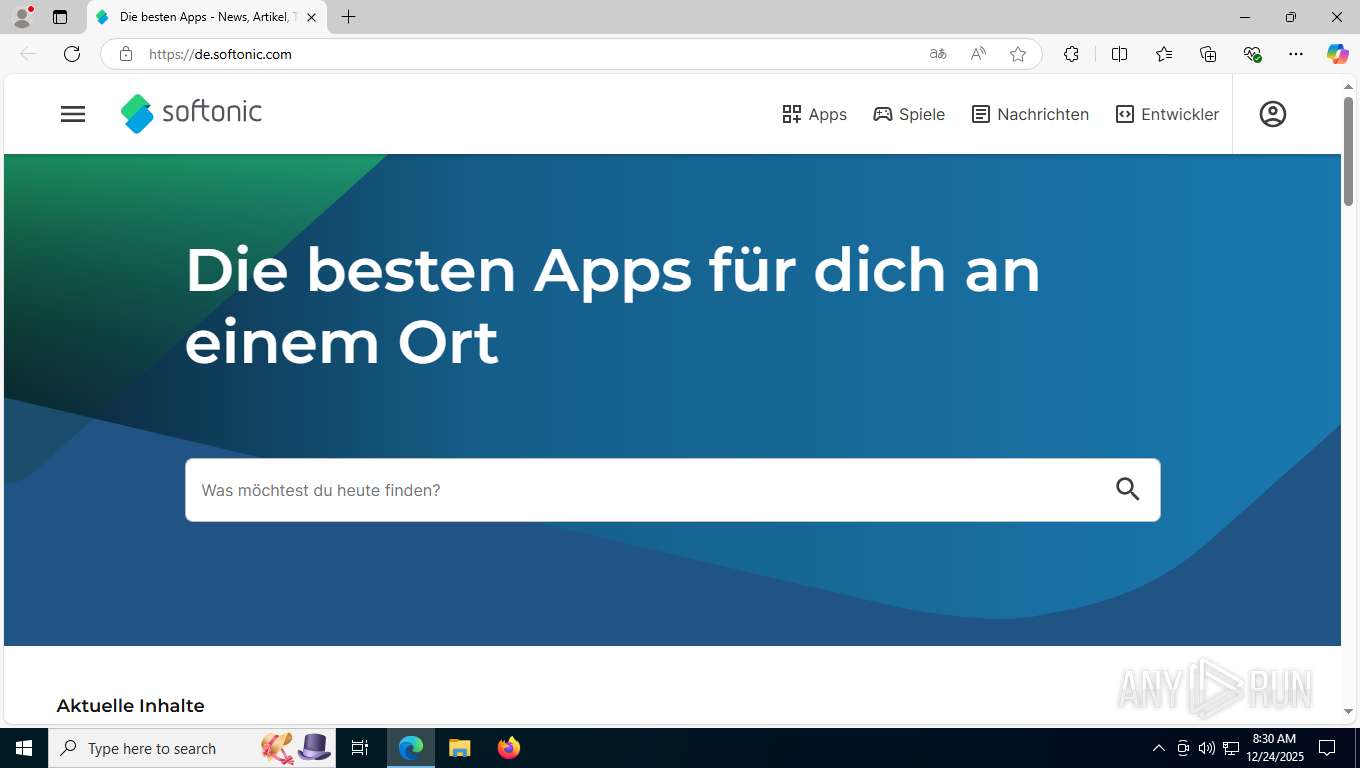Viewport: 1360px width, 768px height.
Task: Open the Spiele section
Action: 909,114
